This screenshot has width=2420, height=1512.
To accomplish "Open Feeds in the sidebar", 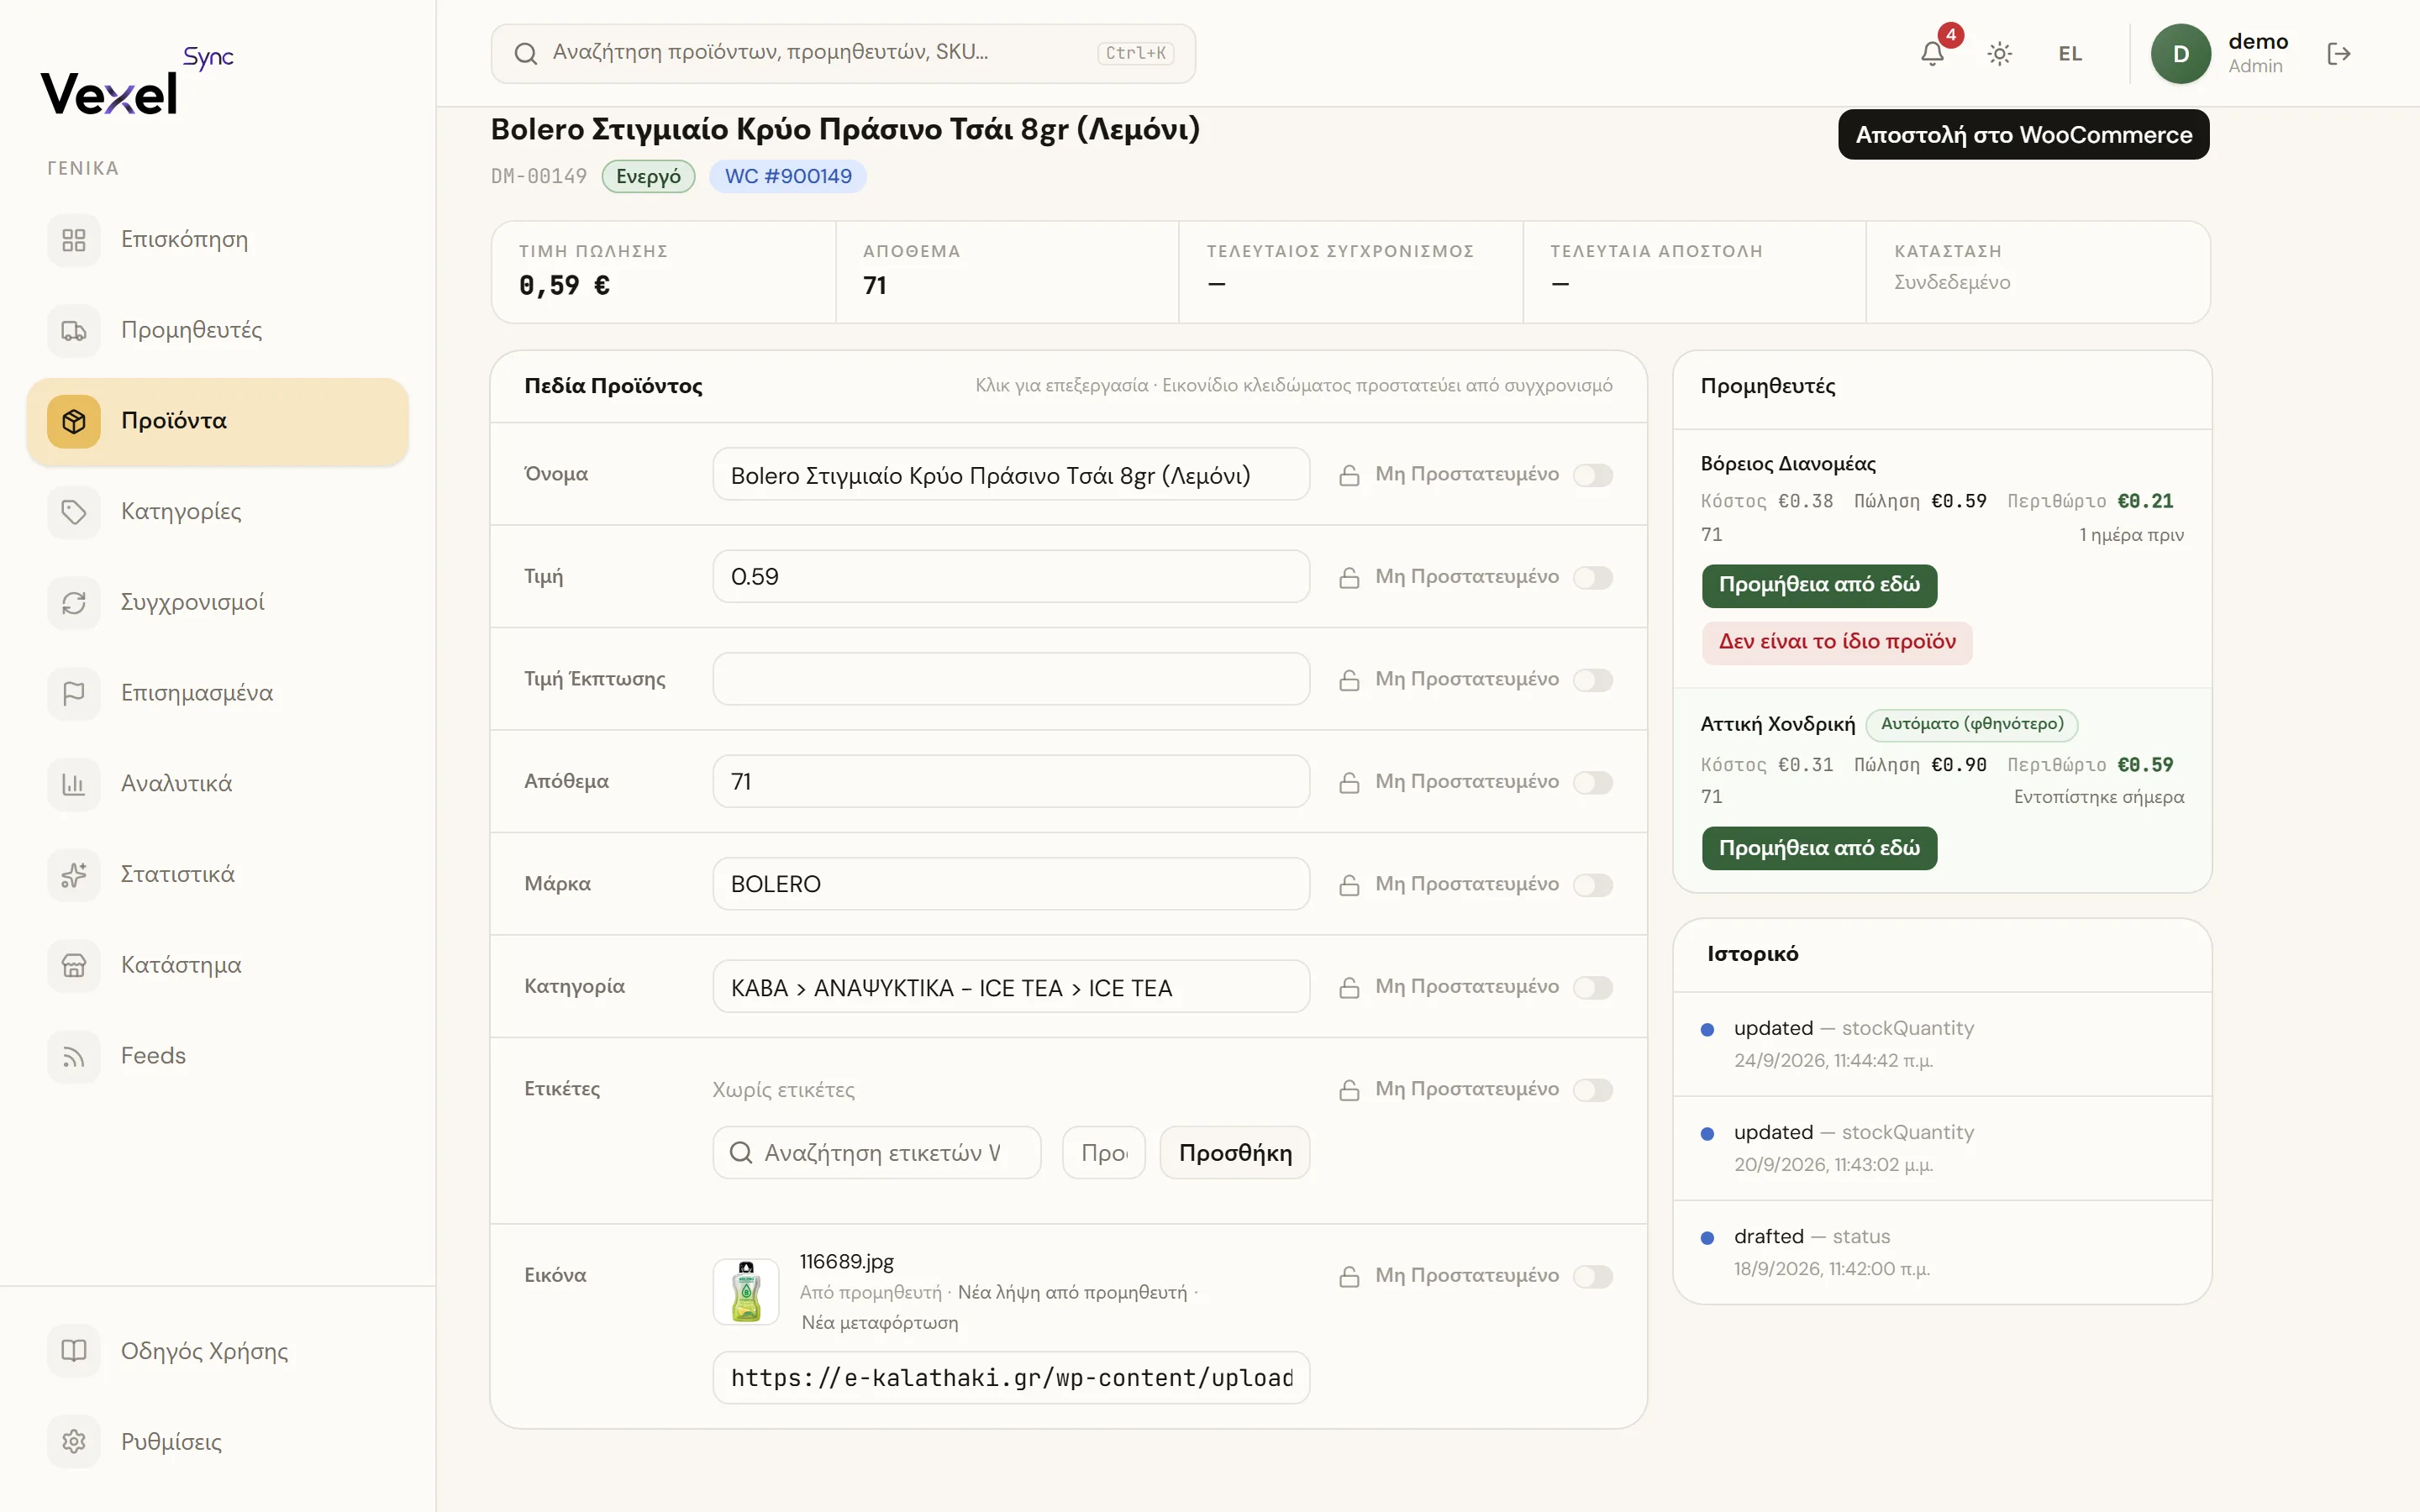I will pos(217,1056).
